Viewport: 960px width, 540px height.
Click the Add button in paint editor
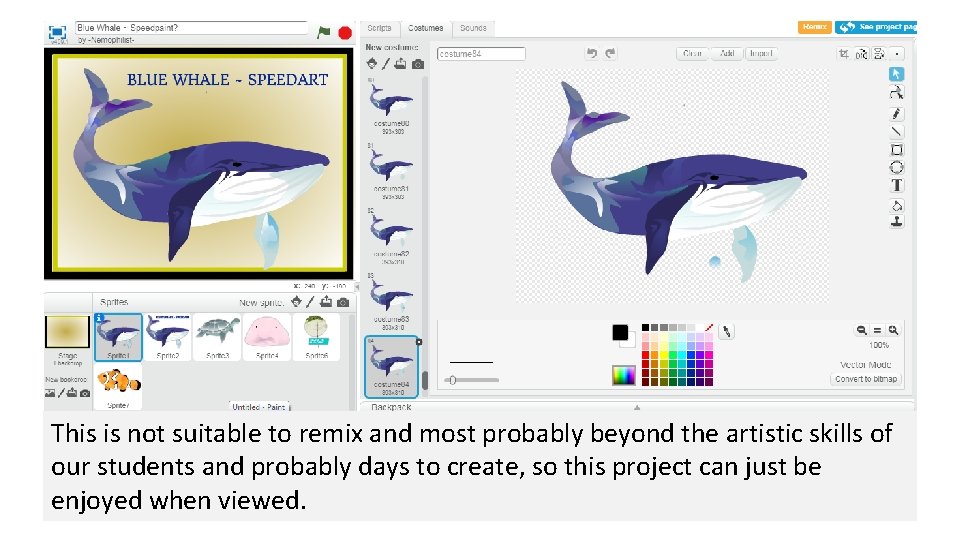click(727, 53)
